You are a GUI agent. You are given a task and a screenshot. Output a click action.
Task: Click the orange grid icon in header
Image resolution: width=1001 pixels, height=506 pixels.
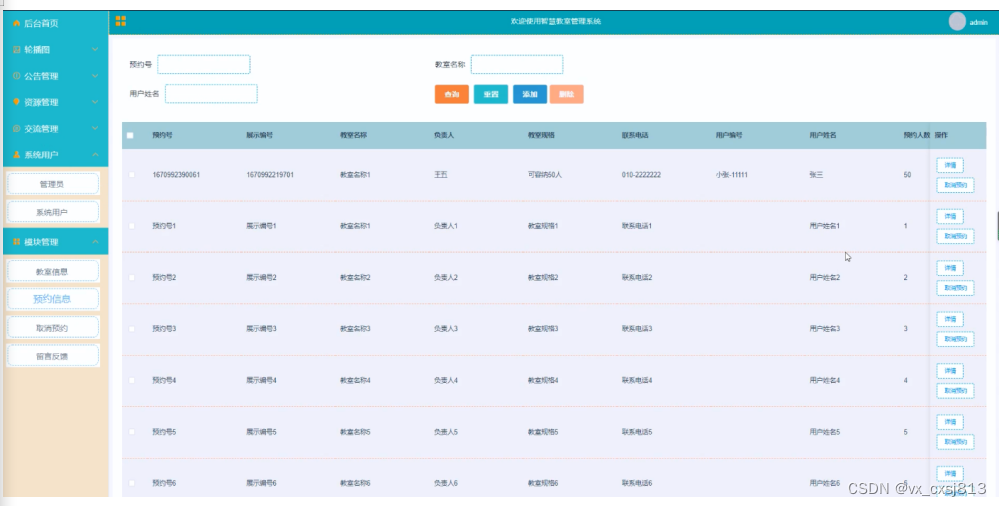point(121,21)
